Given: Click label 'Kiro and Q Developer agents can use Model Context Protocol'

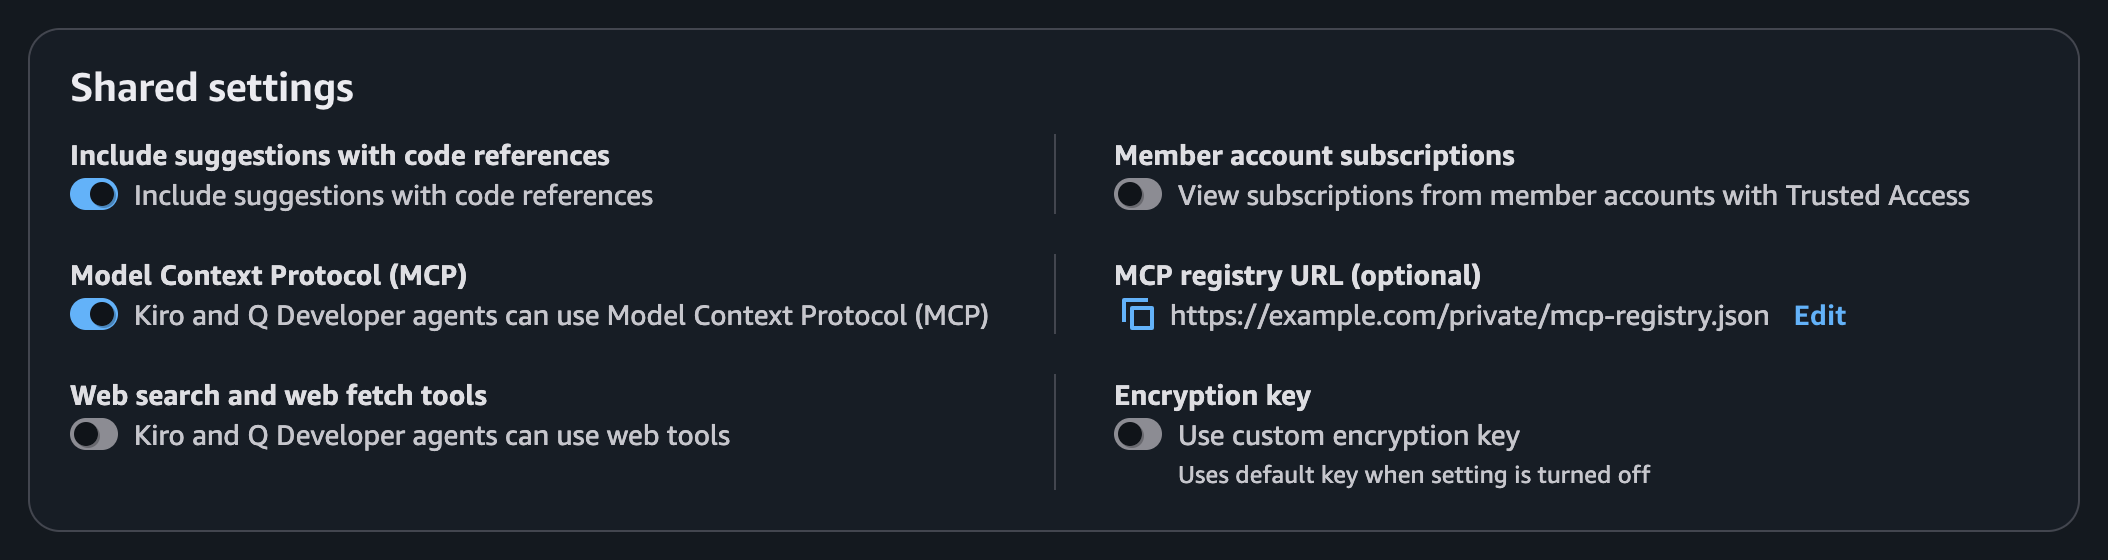Looking at the screenshot, I should click(561, 316).
